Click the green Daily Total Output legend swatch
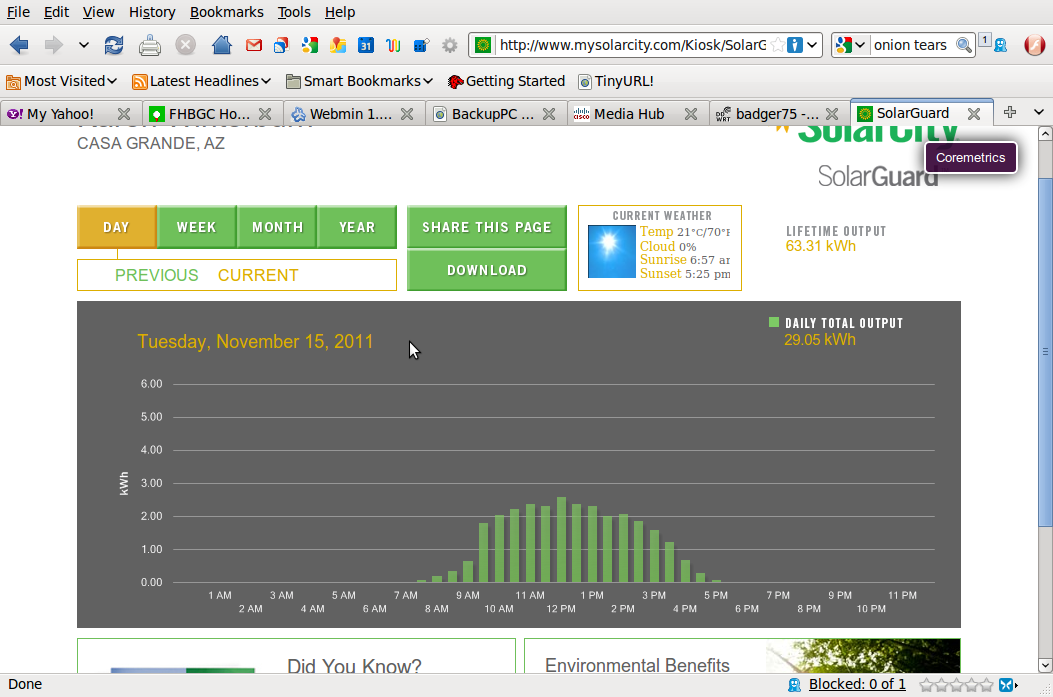1053x697 pixels. point(774,322)
